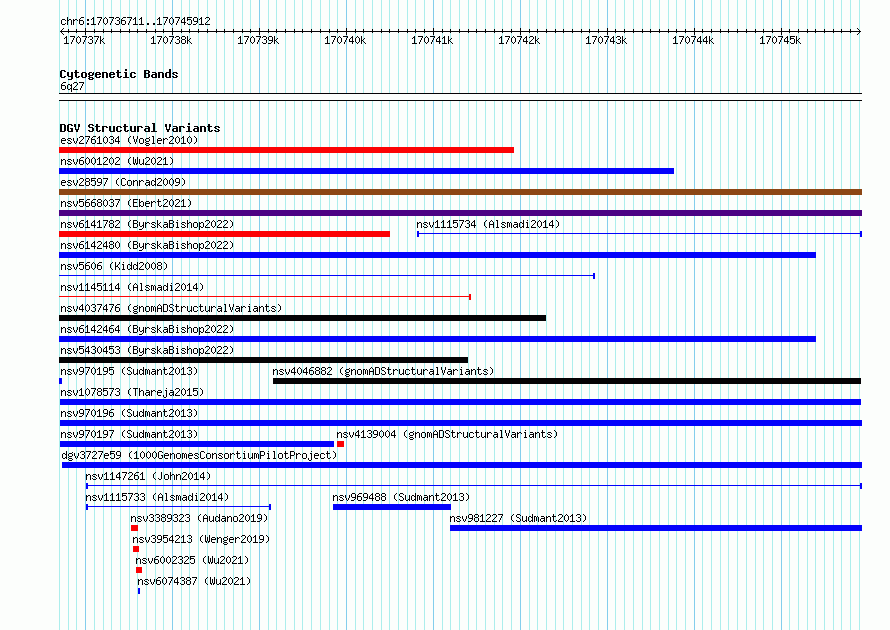The width and height of the screenshot is (890, 630).
Task: Open nsv1078573 (Thareja2015) label
Action: pos(132,392)
